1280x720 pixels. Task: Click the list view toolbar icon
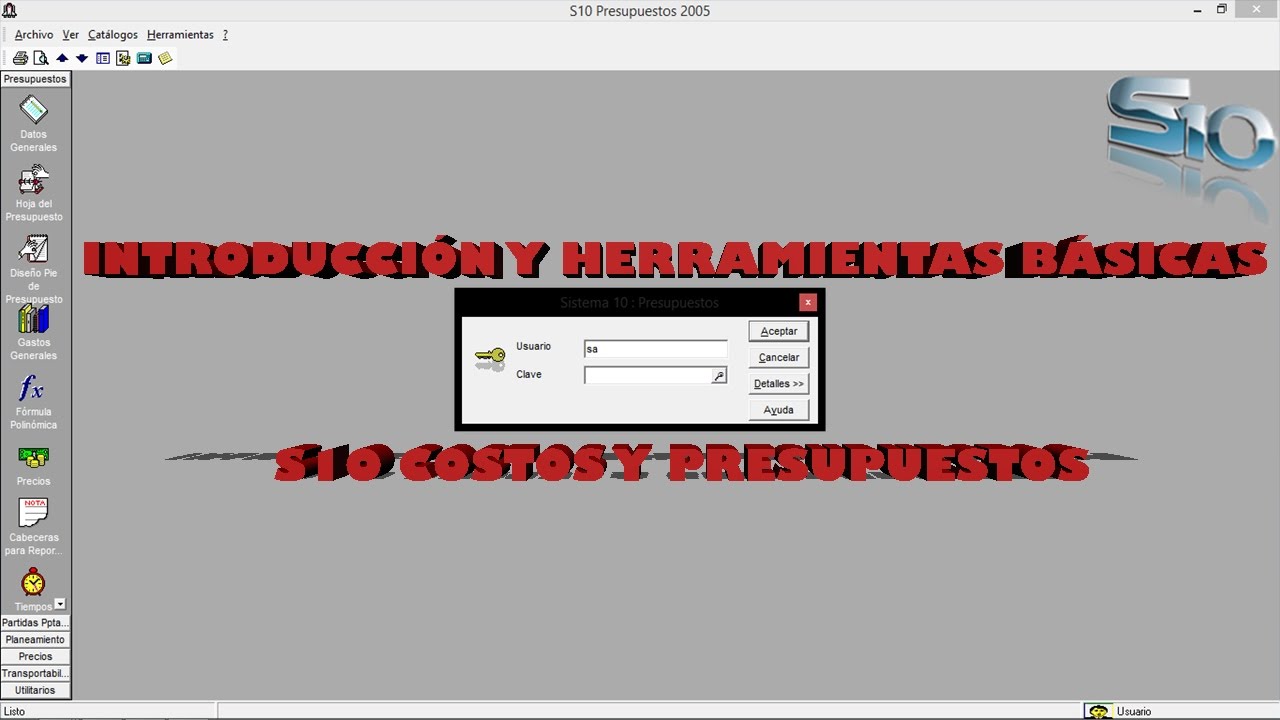pyautogui.click(x=103, y=58)
